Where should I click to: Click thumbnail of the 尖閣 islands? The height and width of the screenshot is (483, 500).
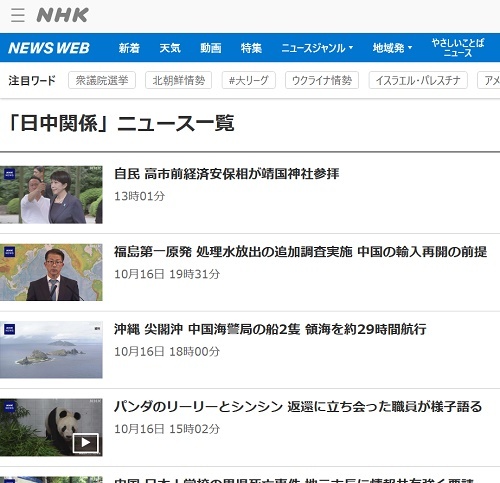click(x=51, y=350)
